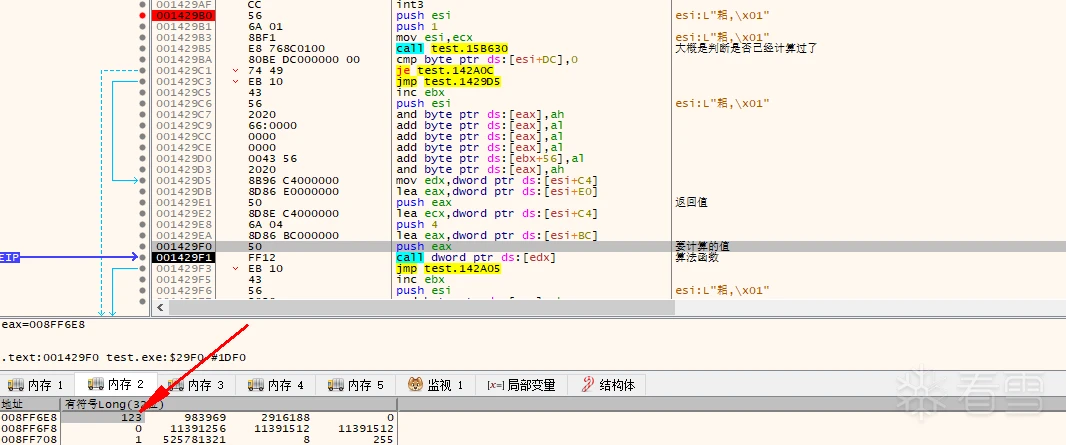The width and height of the screenshot is (1066, 445).
Task: Click the 内存 5 tab's memory icon
Action: 335,384
